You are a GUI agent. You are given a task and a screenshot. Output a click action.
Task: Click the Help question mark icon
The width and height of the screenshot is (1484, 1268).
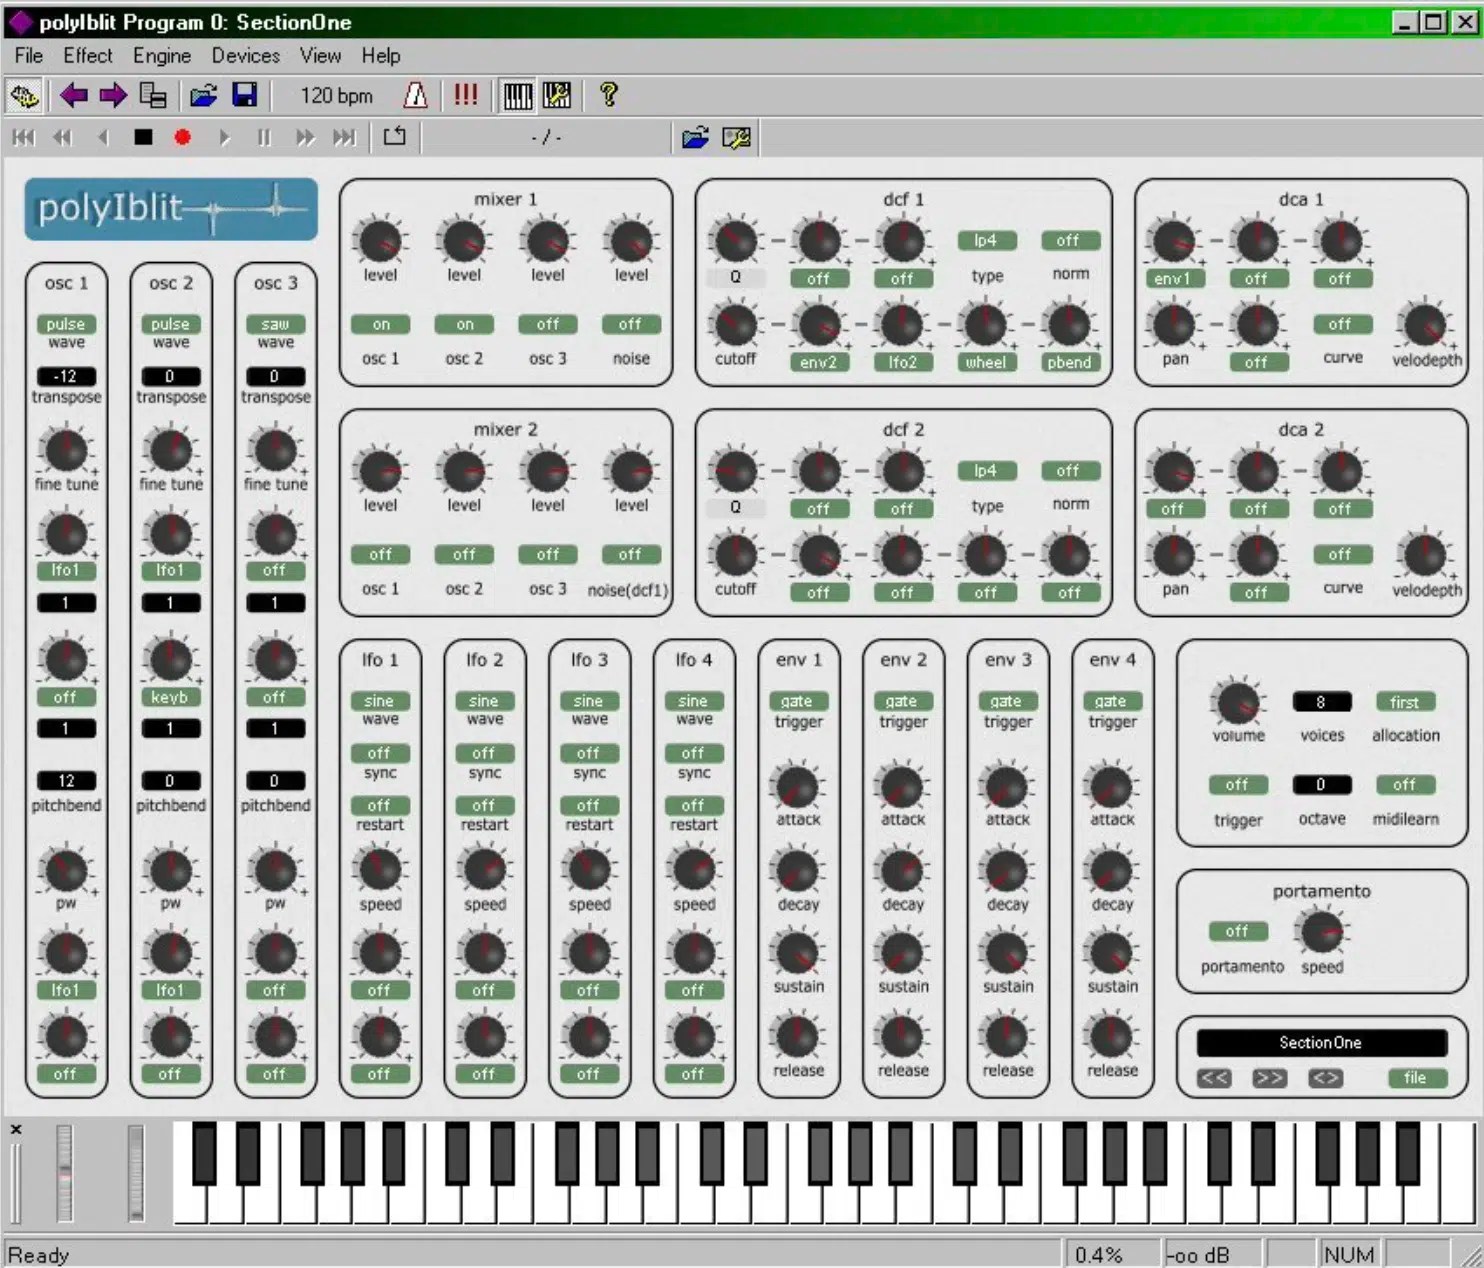click(x=607, y=96)
